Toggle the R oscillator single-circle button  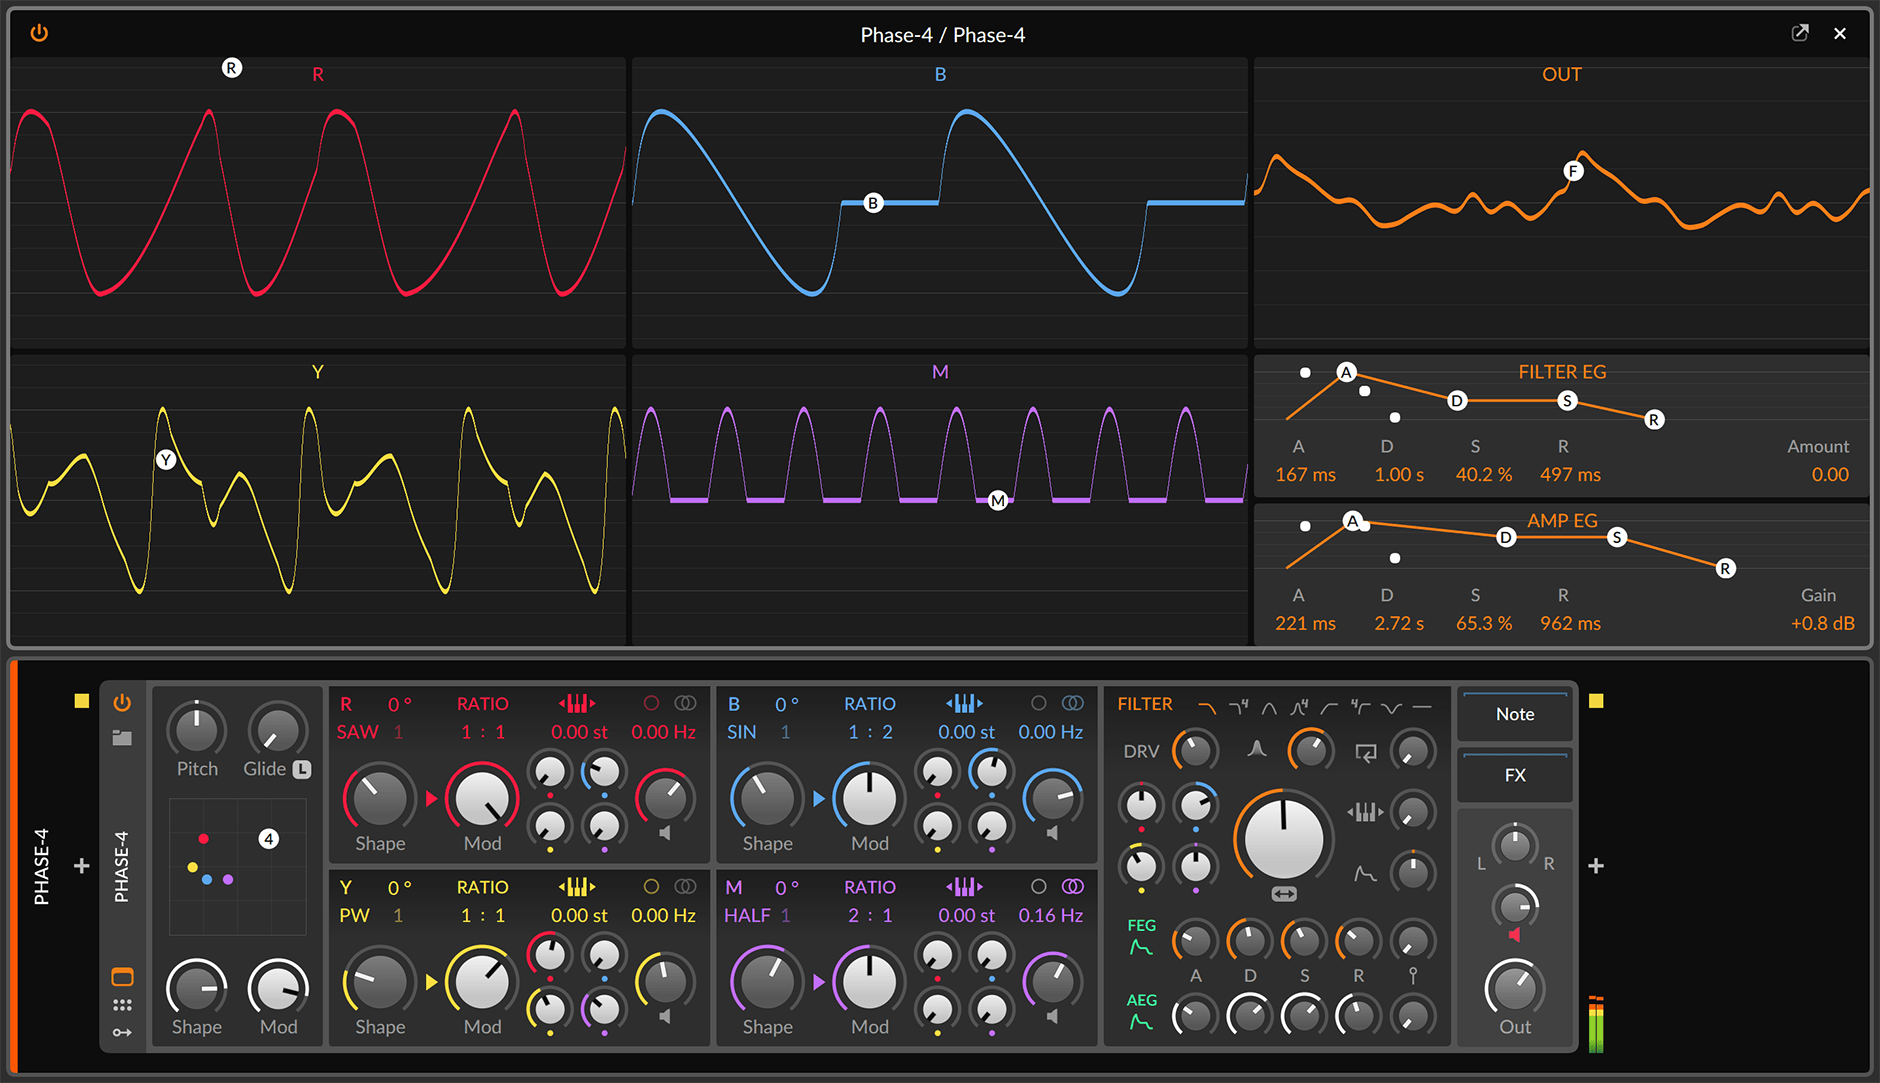pos(651,703)
